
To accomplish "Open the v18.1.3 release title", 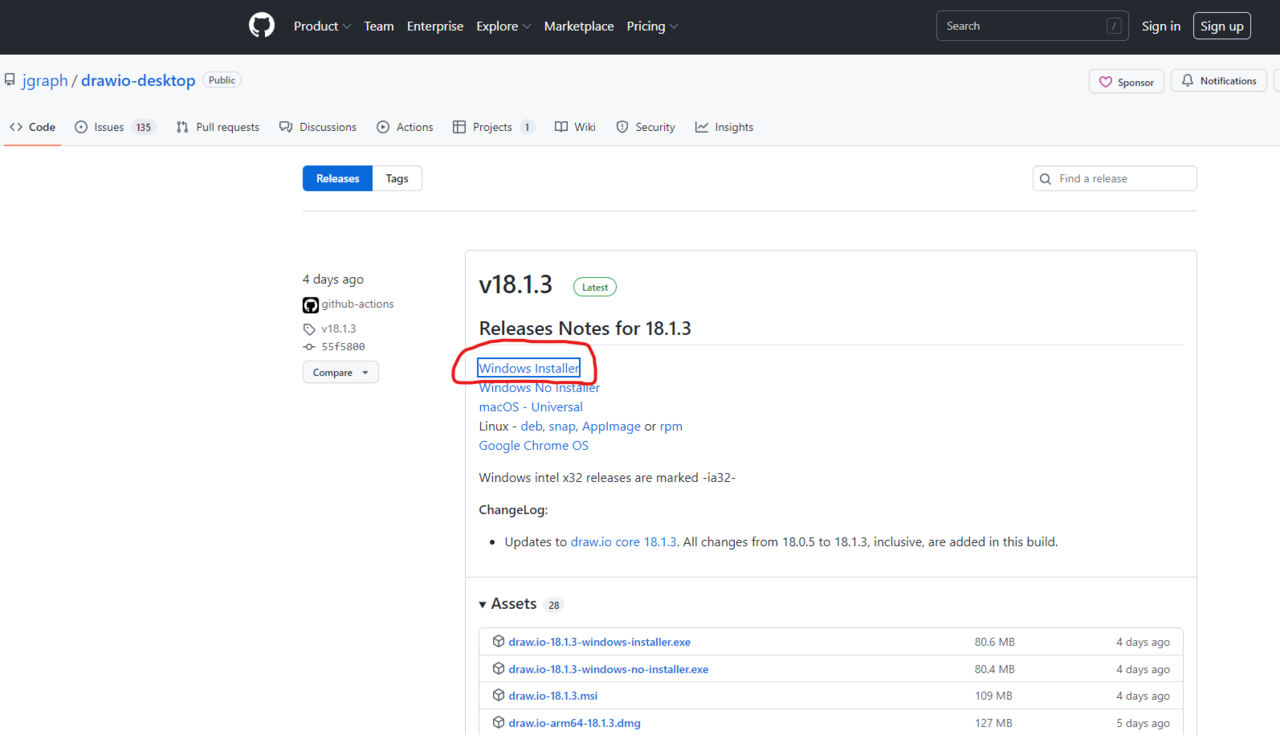I will point(516,284).
